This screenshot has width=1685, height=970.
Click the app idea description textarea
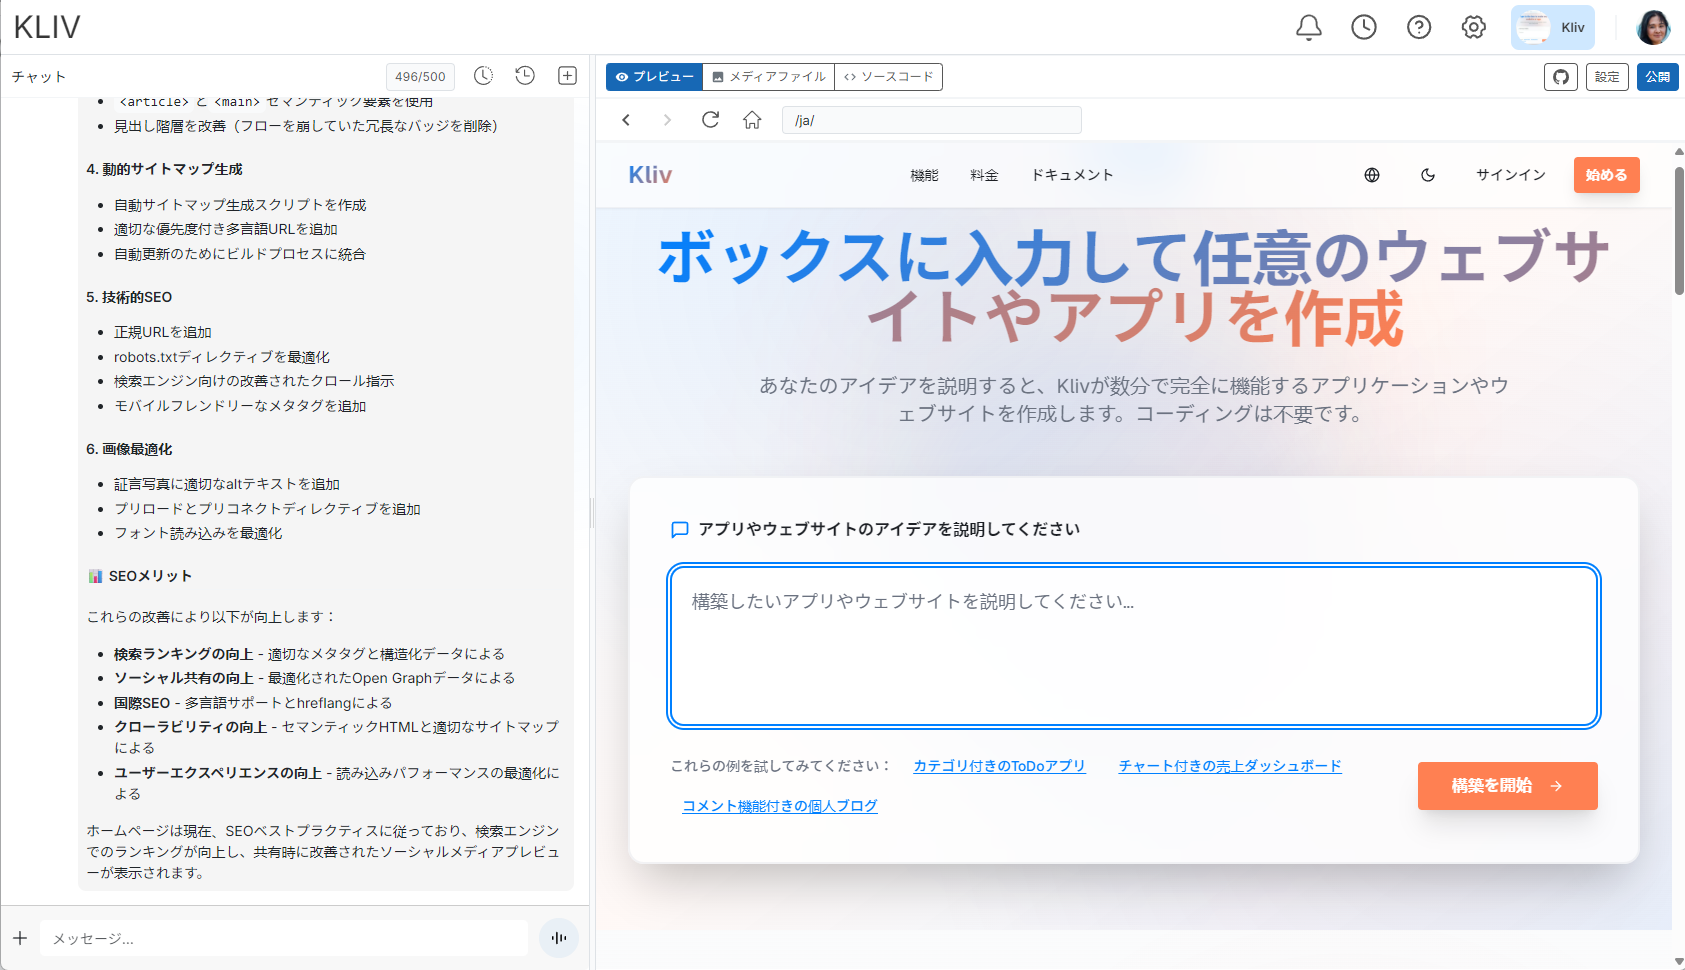click(1134, 646)
